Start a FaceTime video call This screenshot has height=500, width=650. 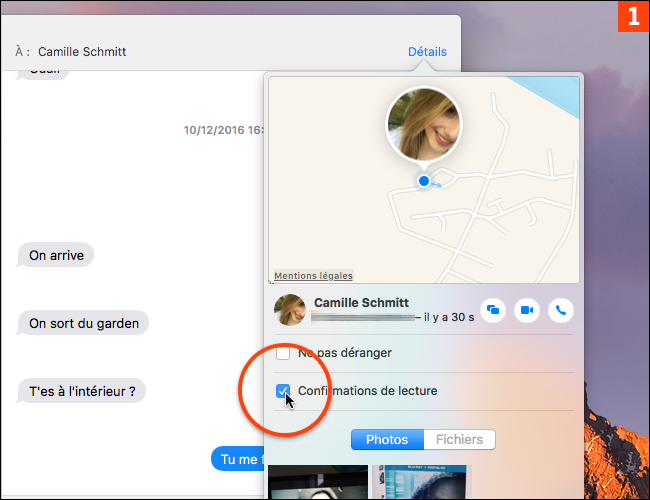(x=527, y=310)
